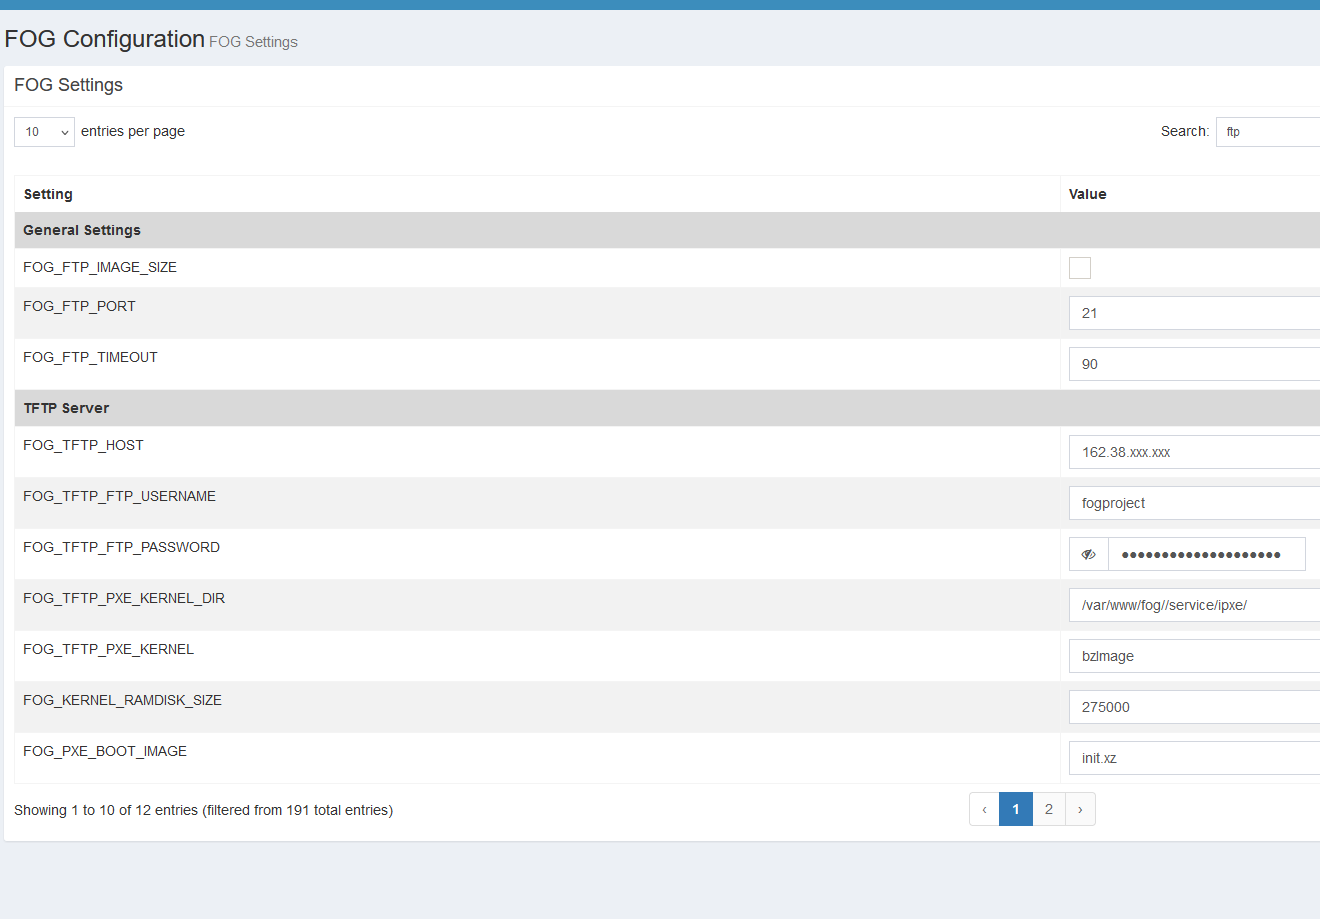Image resolution: width=1320 pixels, height=919 pixels.
Task: Go to pagination page 2
Action: (x=1049, y=809)
